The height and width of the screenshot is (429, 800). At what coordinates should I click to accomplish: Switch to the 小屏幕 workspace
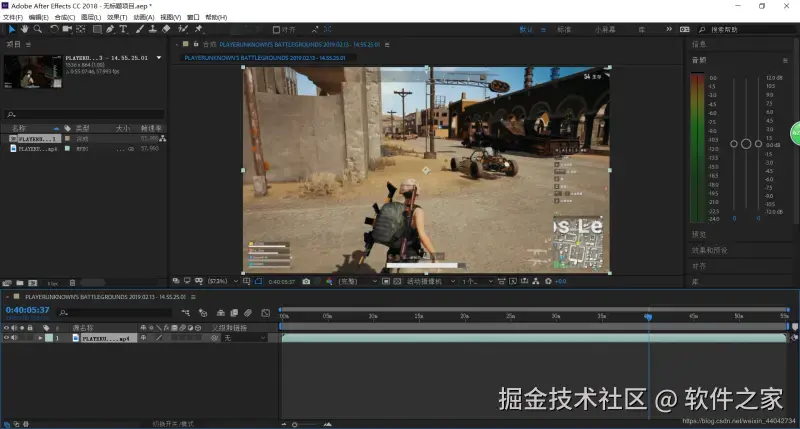605,30
